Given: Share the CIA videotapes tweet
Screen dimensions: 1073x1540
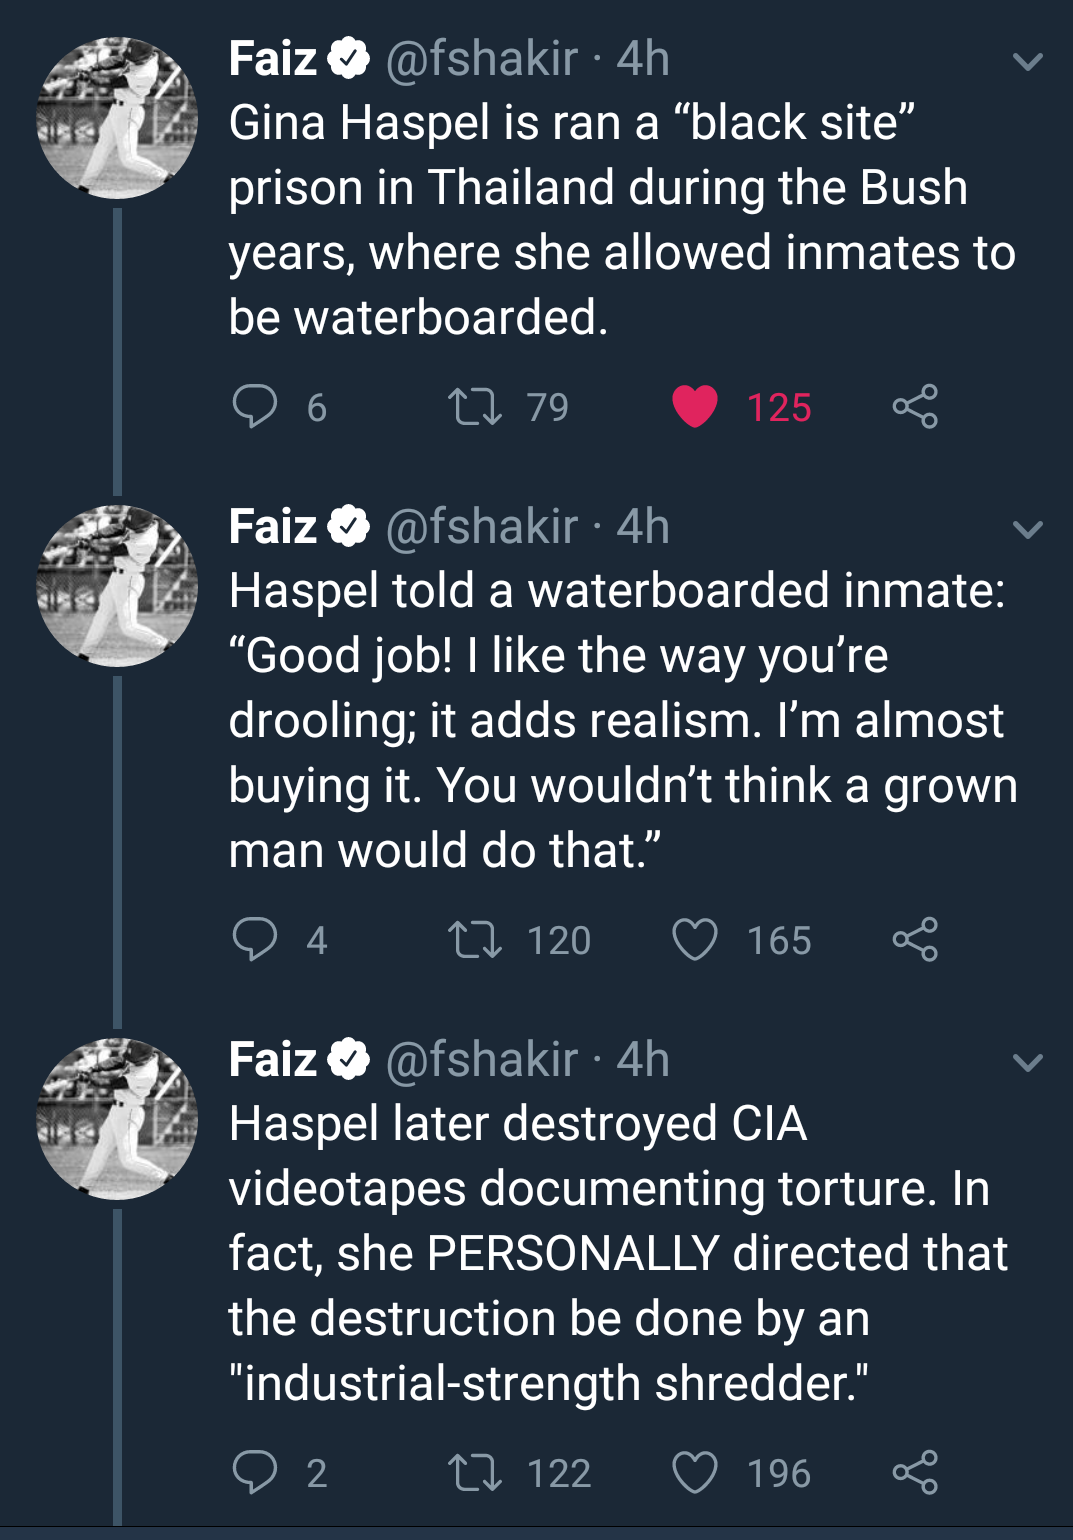Looking at the screenshot, I should click(915, 1473).
